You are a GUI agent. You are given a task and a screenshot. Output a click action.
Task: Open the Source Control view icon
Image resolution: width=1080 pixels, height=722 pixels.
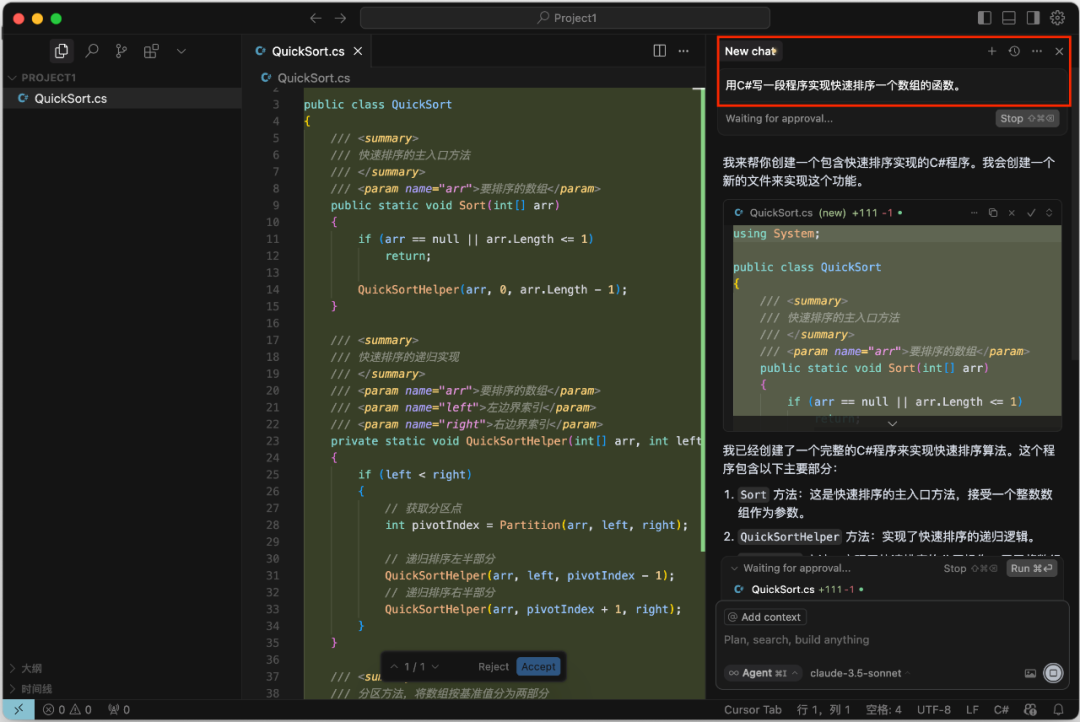121,51
